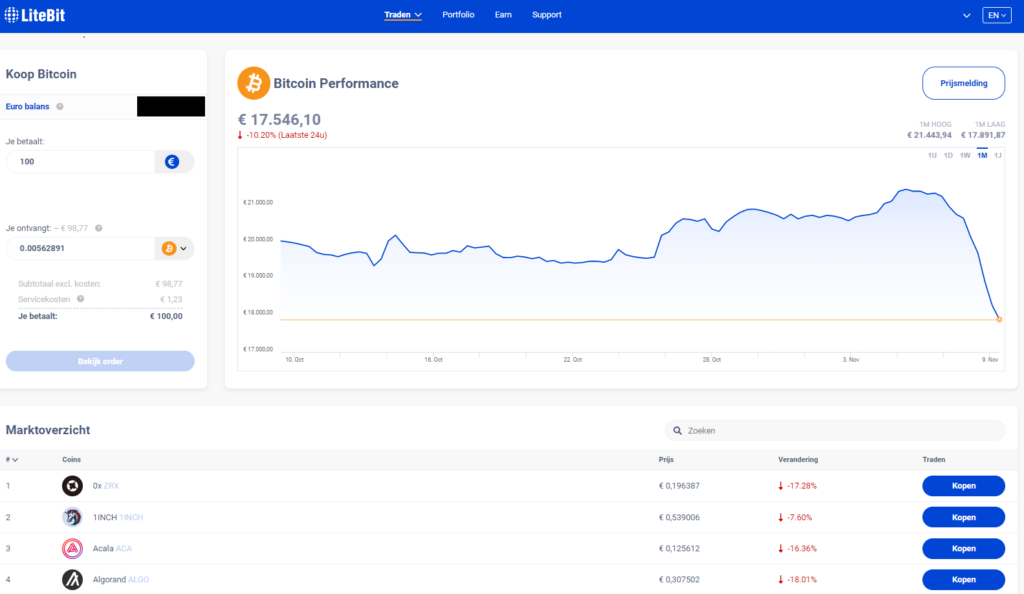Click the Euro currency icon
Screen dimensions: 1024x594
click(172, 161)
